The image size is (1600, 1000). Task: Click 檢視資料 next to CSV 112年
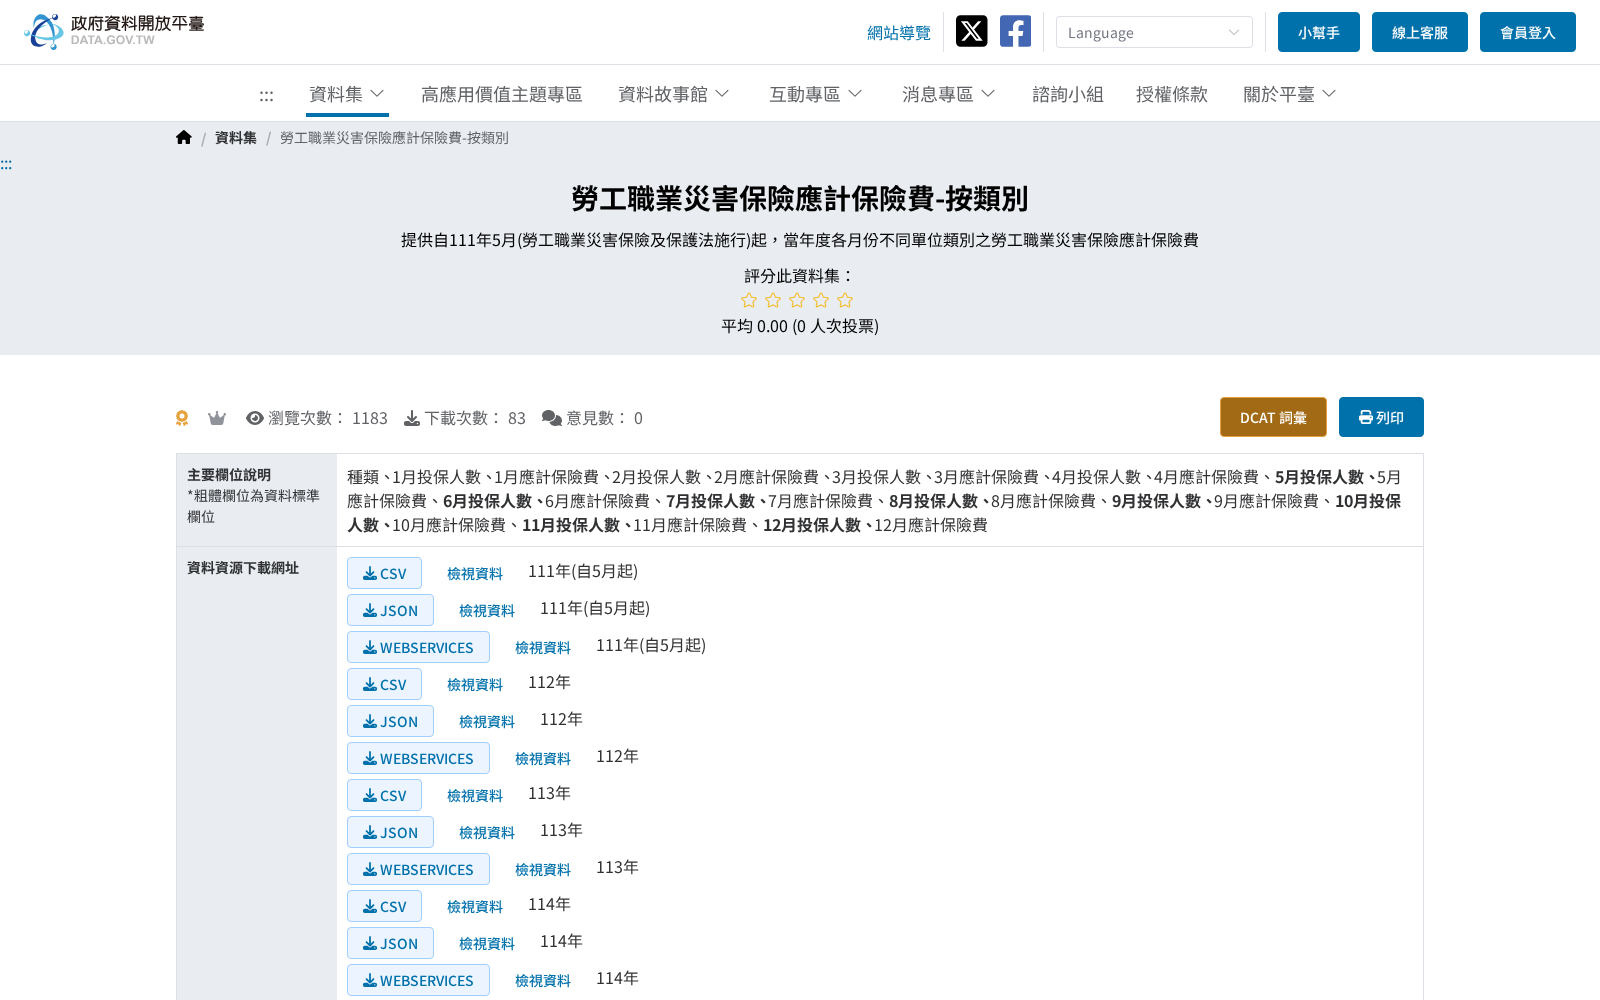(x=475, y=684)
